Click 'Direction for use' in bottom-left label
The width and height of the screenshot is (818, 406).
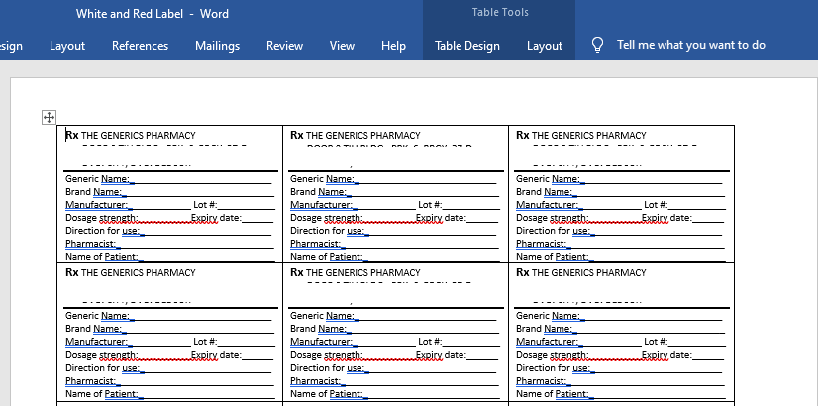pyautogui.click(x=102, y=368)
